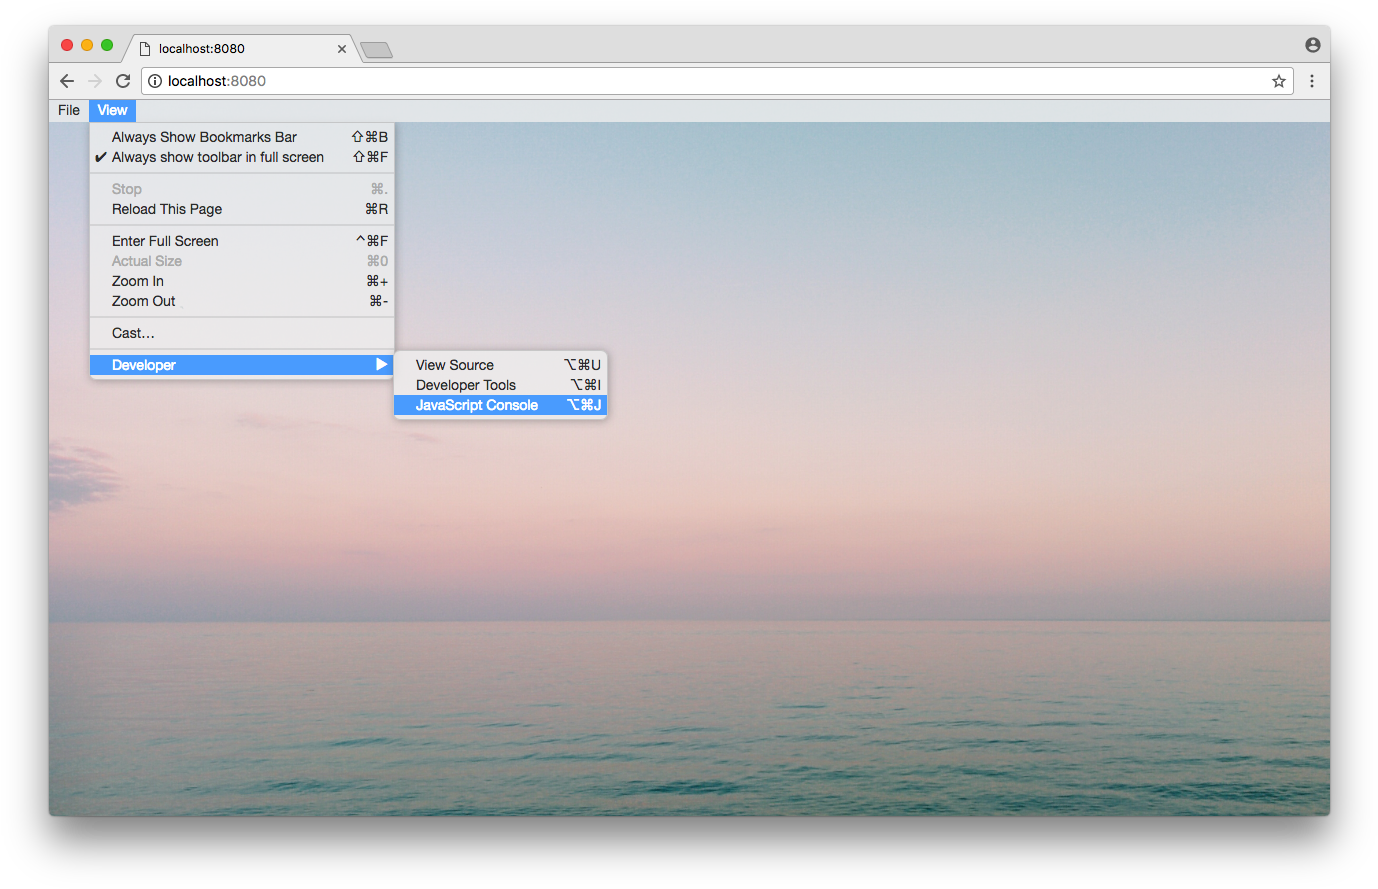Choose Zoom In from View menu
The height and width of the screenshot is (889, 1378).
click(x=242, y=281)
